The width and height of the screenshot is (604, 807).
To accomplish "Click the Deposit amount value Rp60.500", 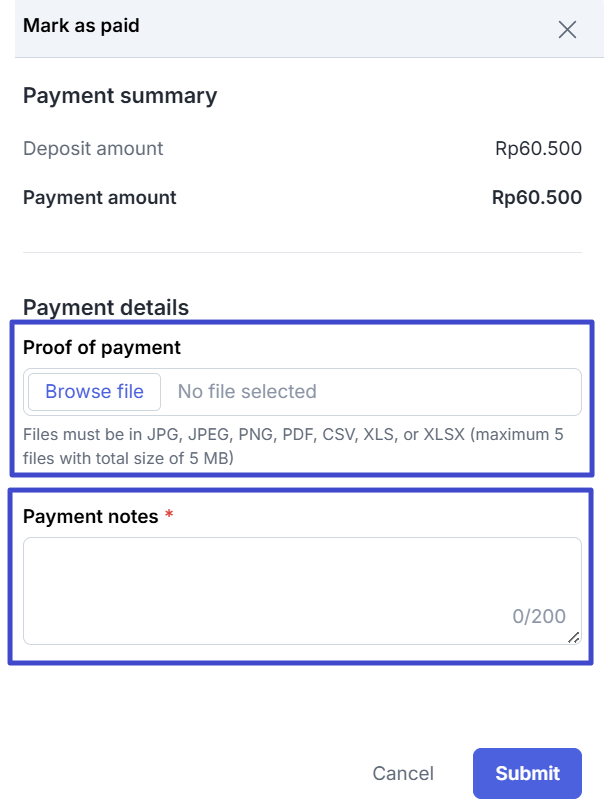I will point(538,149).
